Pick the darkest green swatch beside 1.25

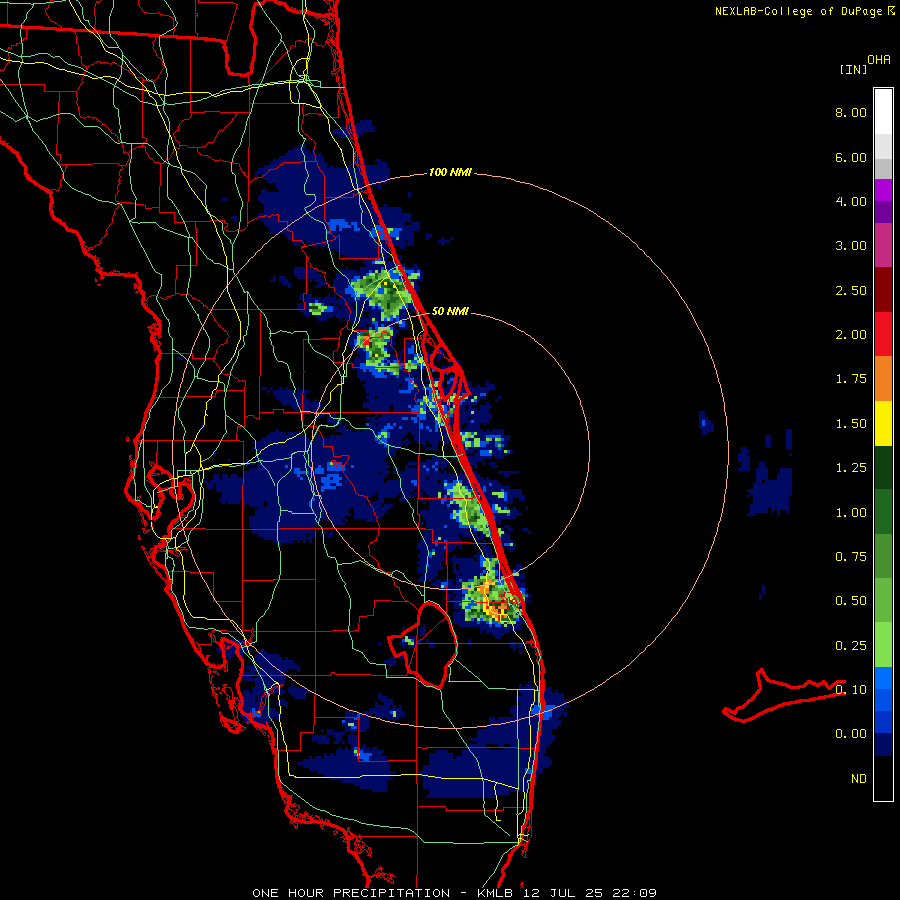[883, 467]
